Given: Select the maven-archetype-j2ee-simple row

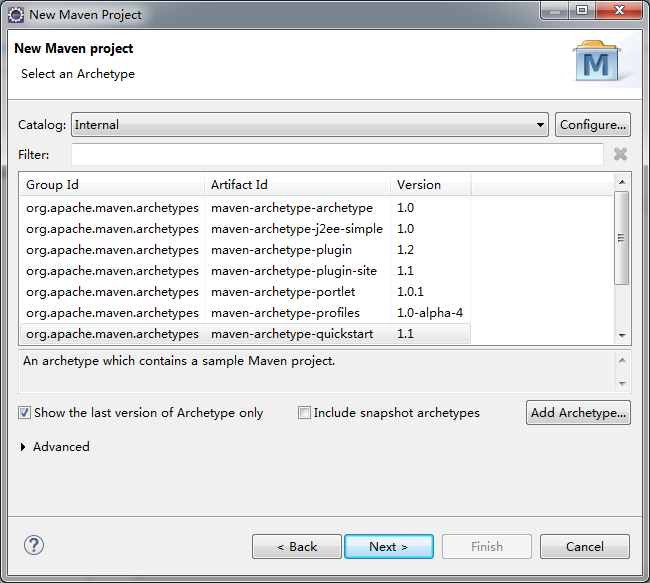Looking at the screenshot, I should point(245,229).
